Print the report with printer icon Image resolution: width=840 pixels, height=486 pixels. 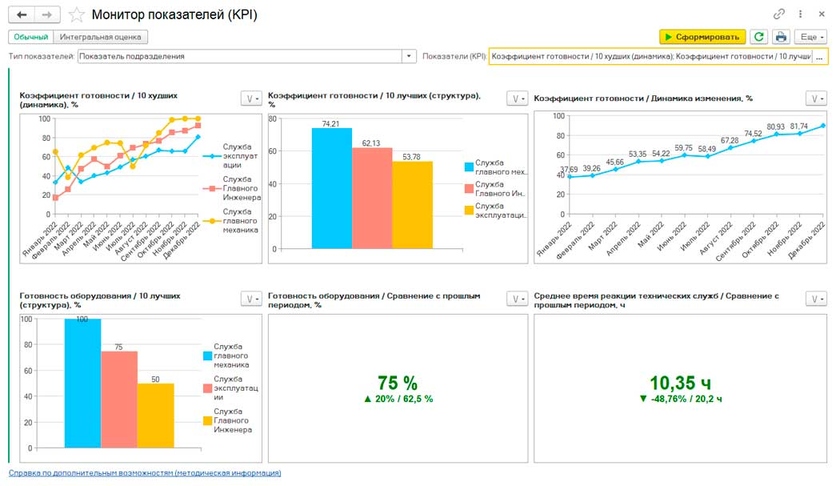pyautogui.click(x=781, y=37)
